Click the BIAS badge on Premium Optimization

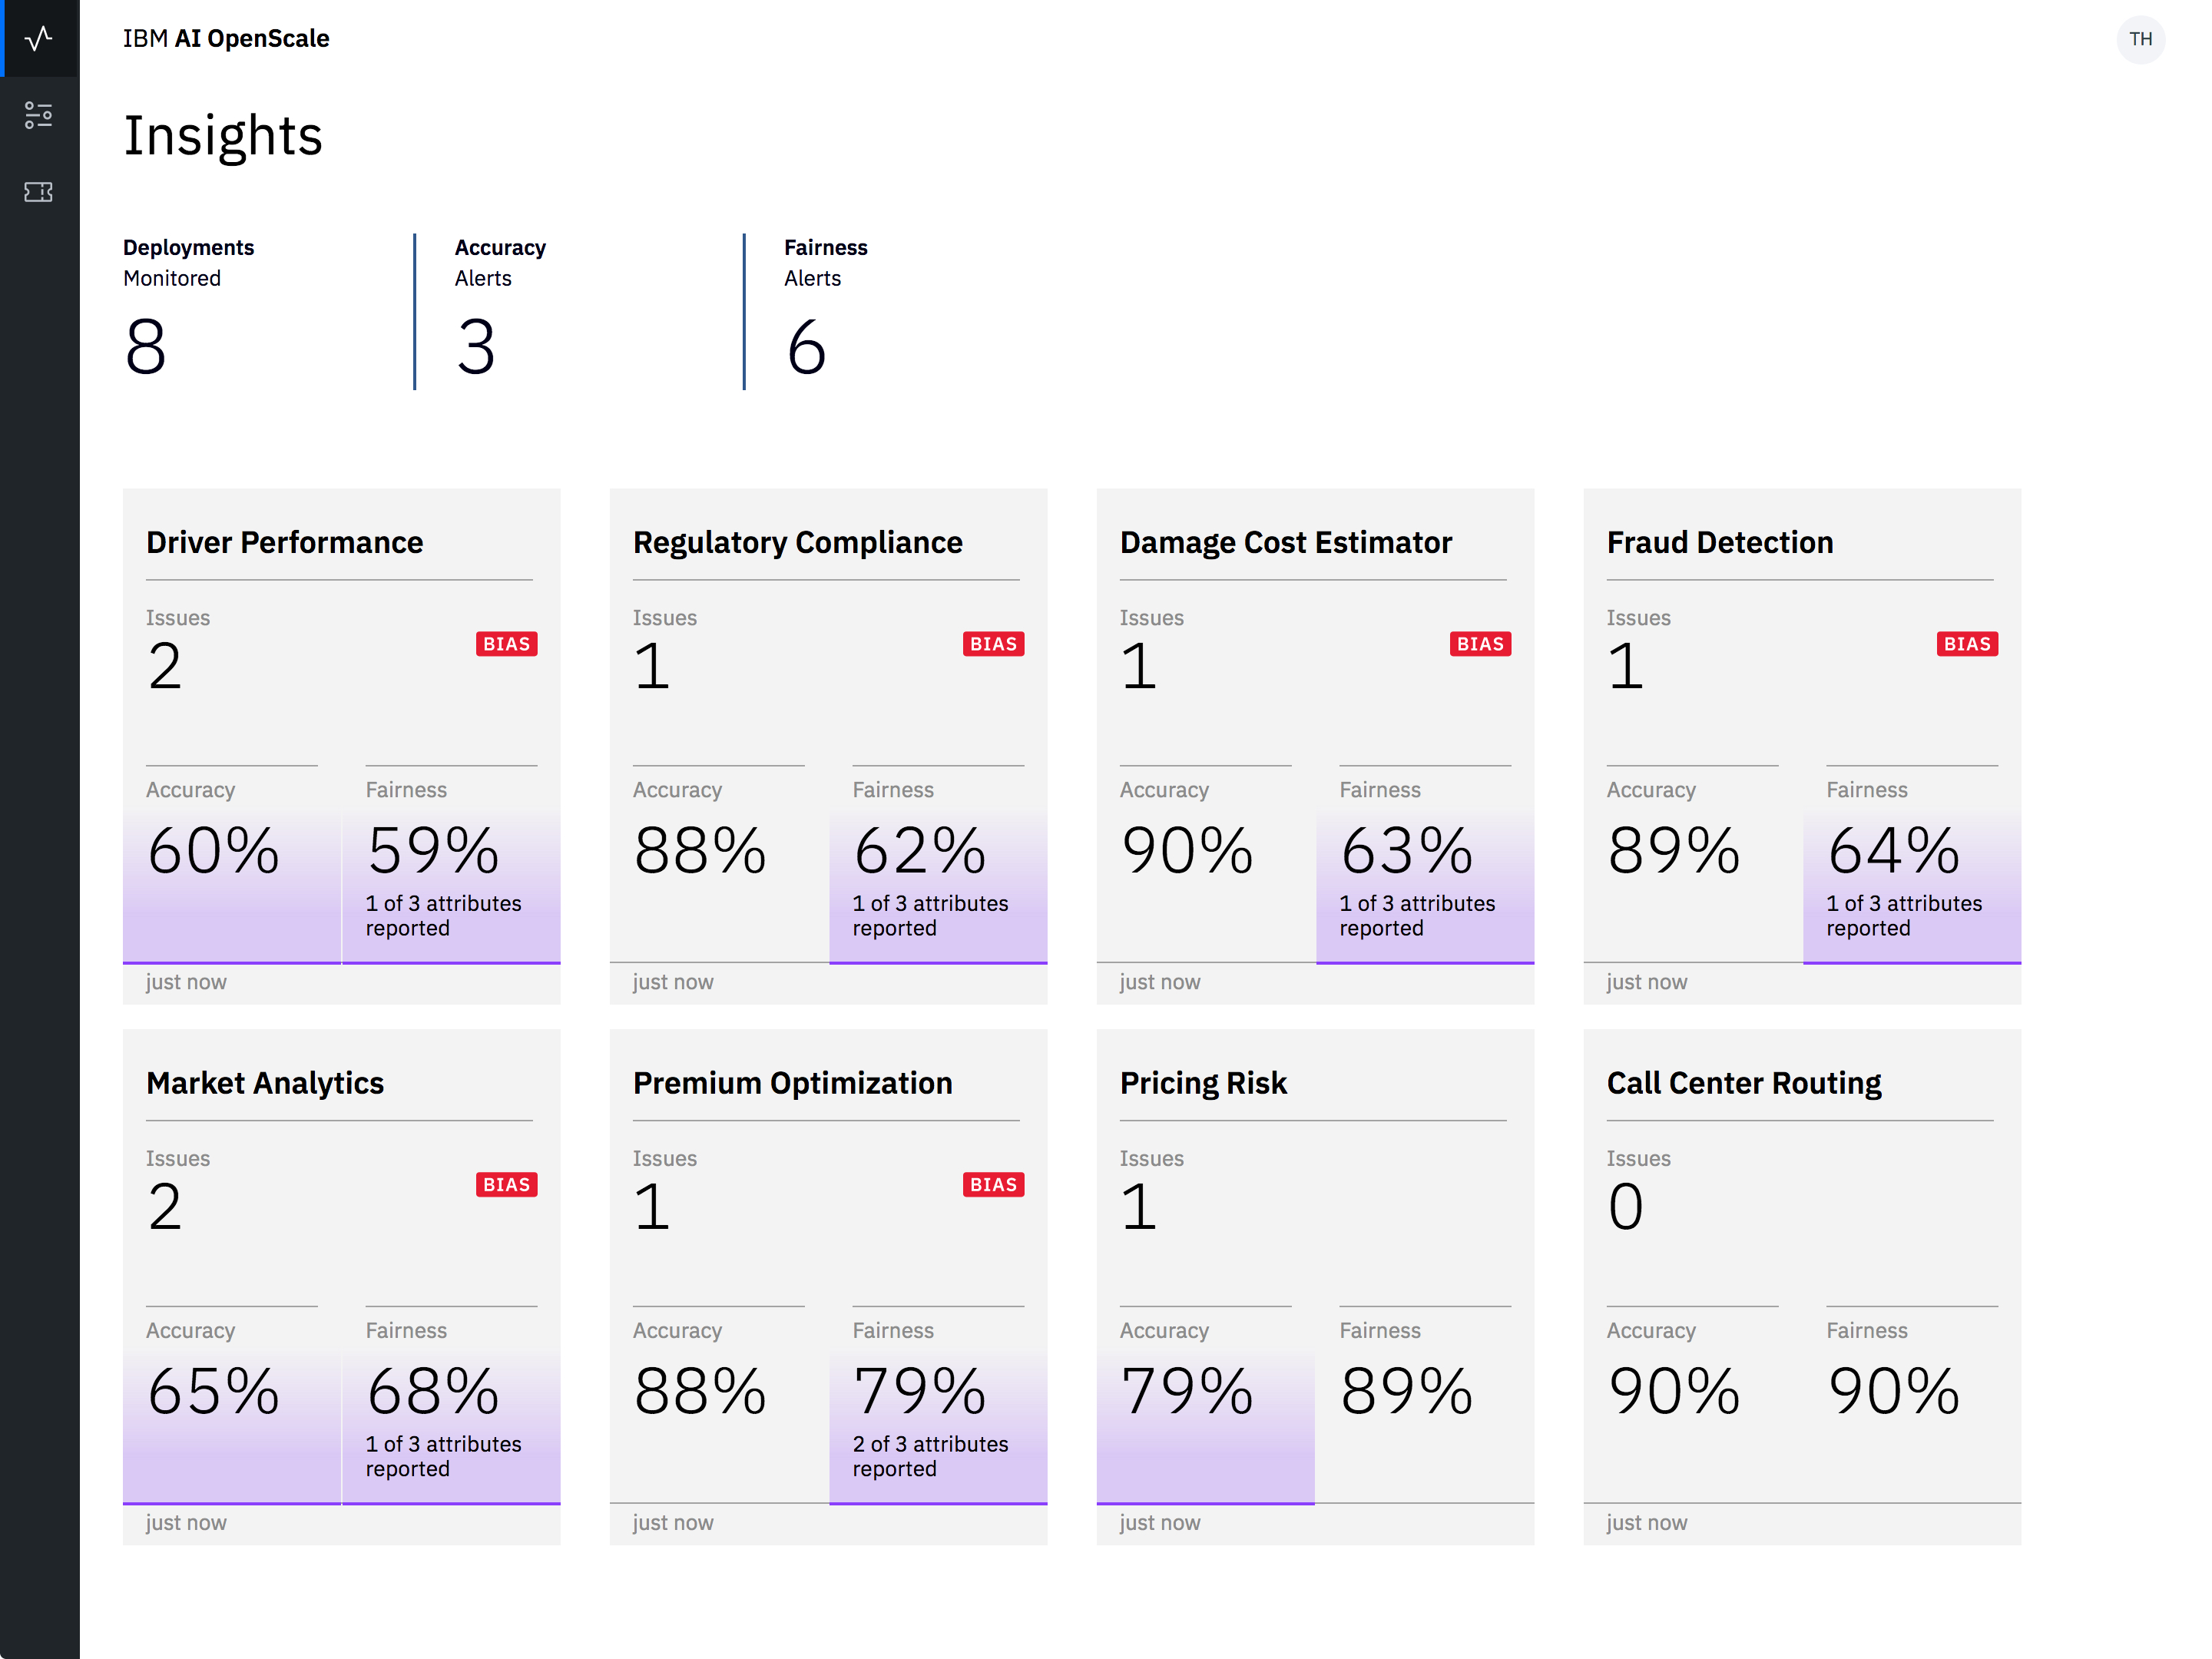(x=993, y=1185)
